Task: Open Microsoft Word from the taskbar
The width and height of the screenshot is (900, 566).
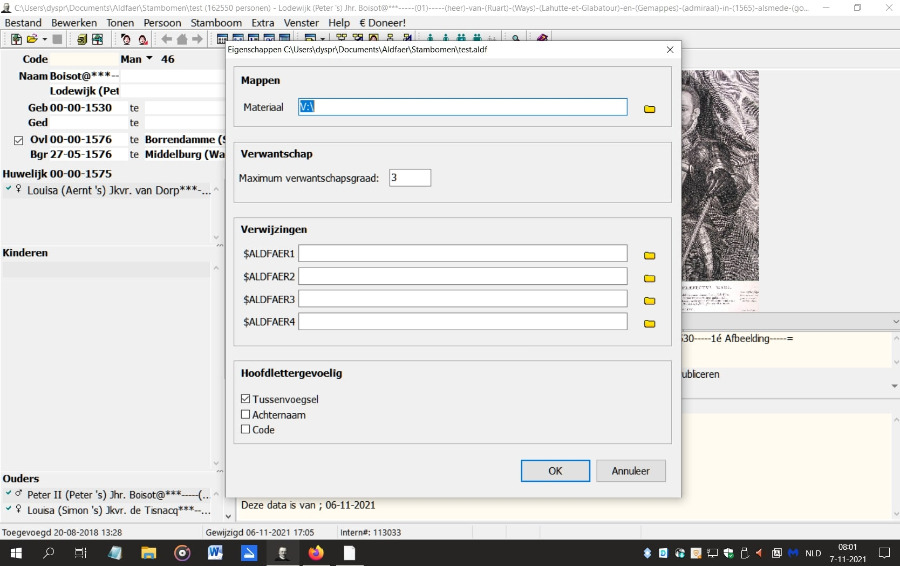Action: coord(215,553)
